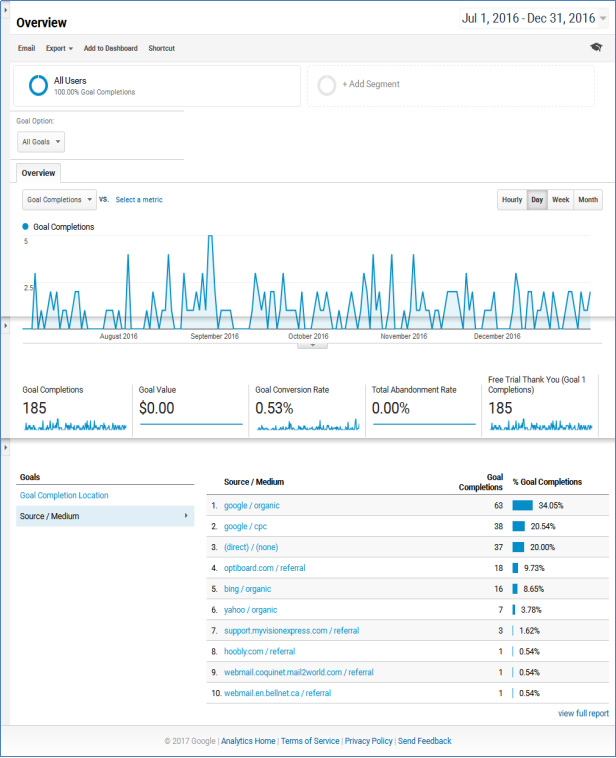
Task: Click the google / organic source link
Action: tap(251, 505)
